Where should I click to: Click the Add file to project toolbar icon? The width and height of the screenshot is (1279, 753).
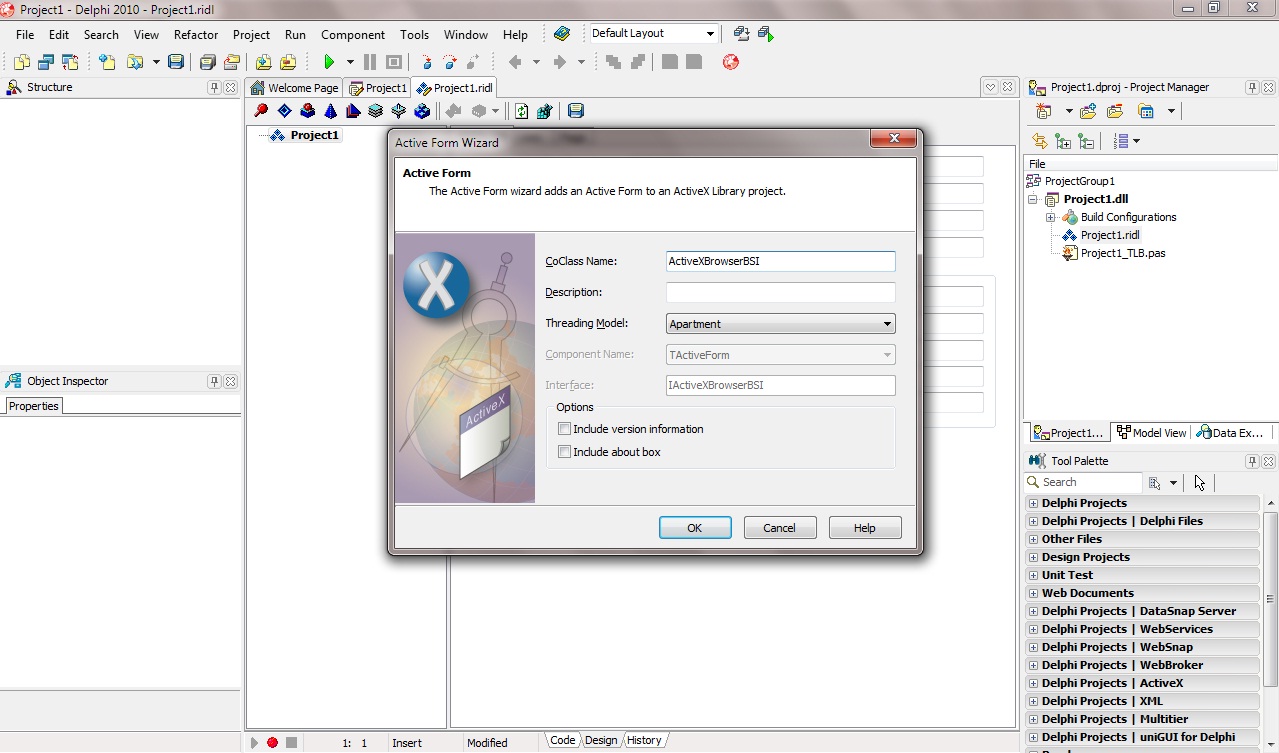264,62
